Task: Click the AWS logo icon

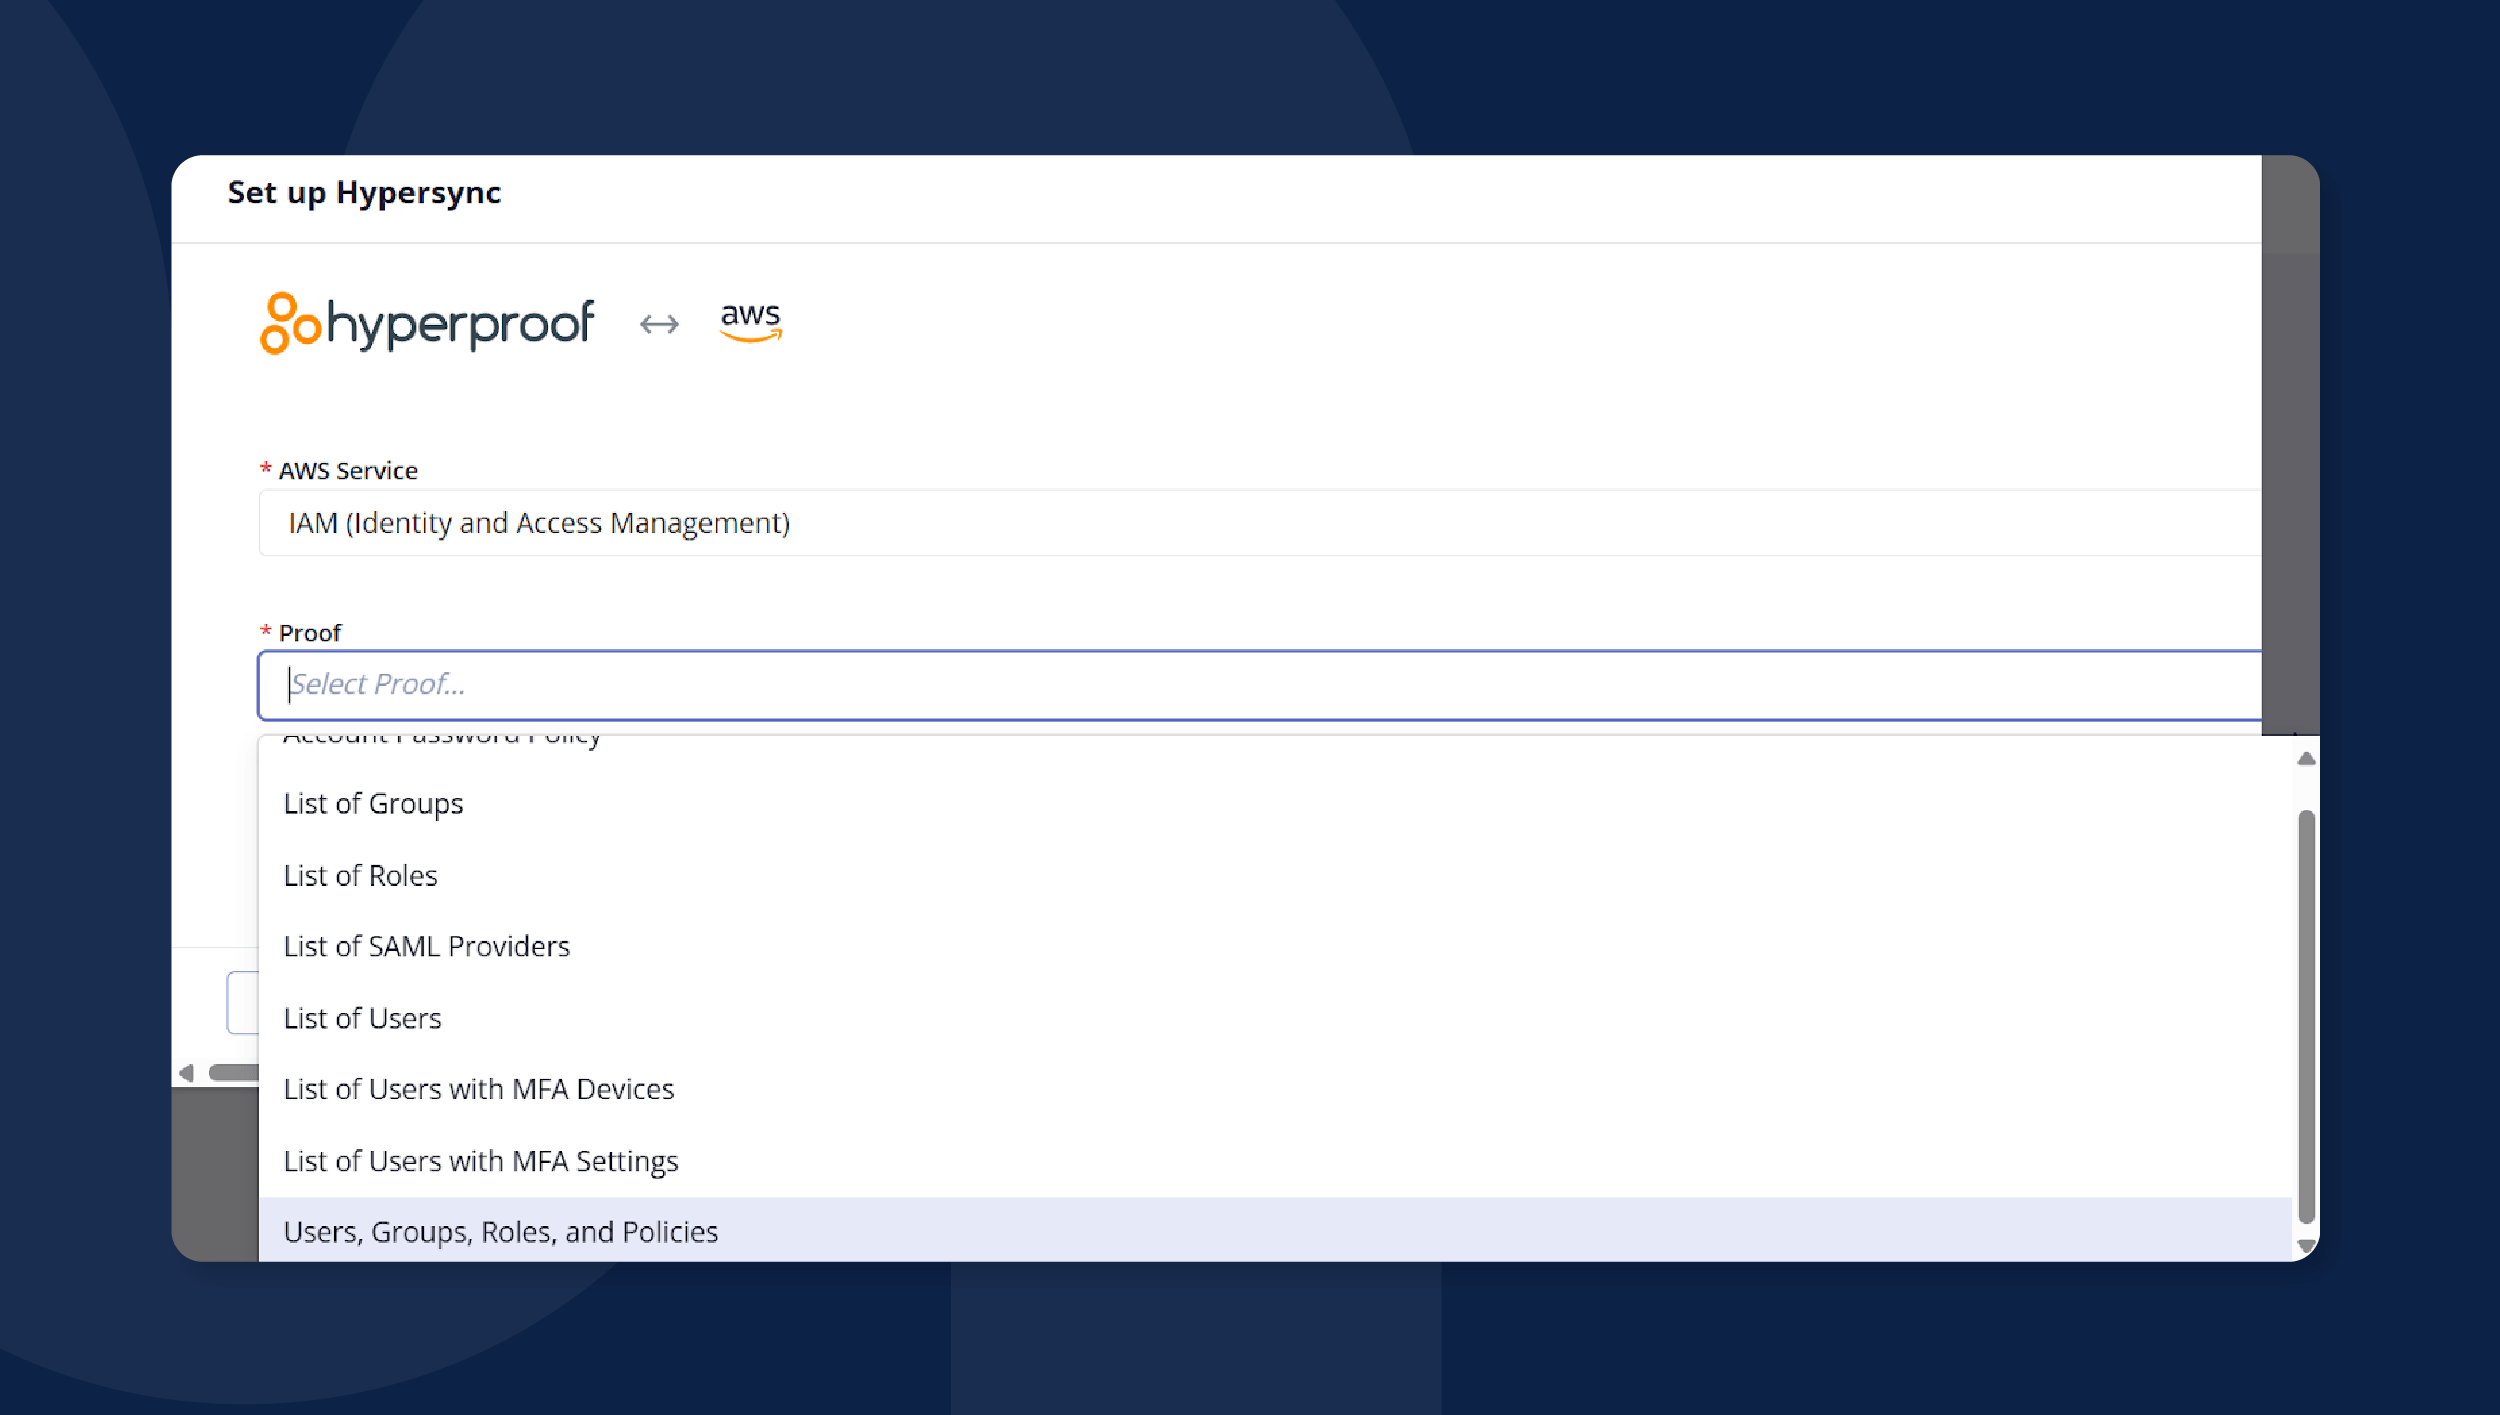Action: coord(751,321)
